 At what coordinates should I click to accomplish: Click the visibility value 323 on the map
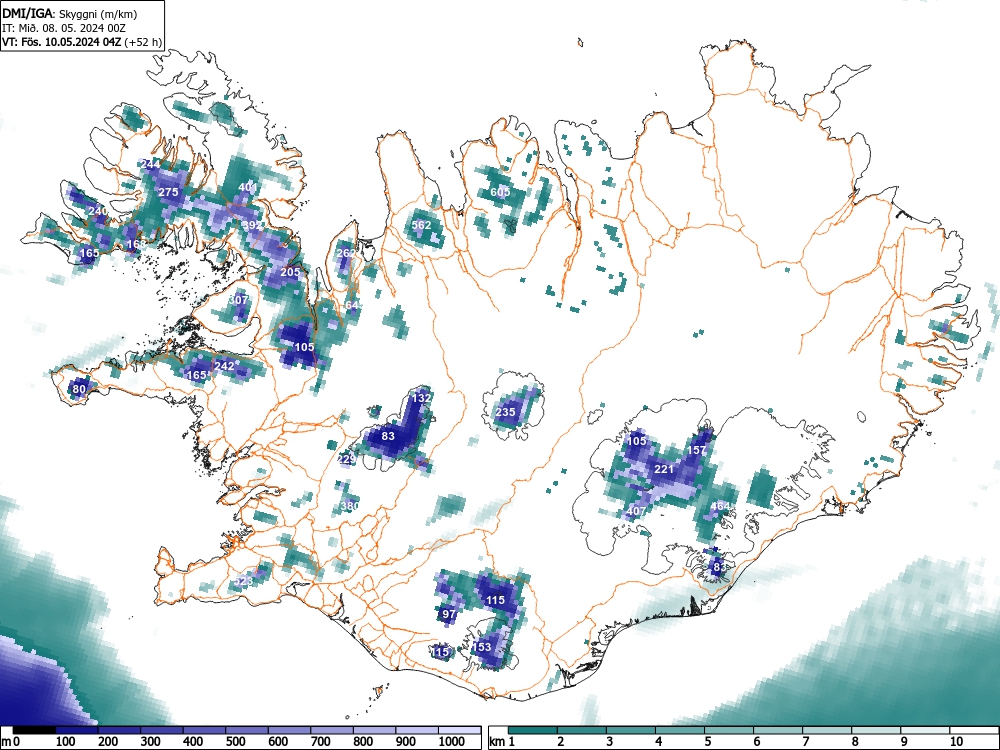tap(244, 582)
